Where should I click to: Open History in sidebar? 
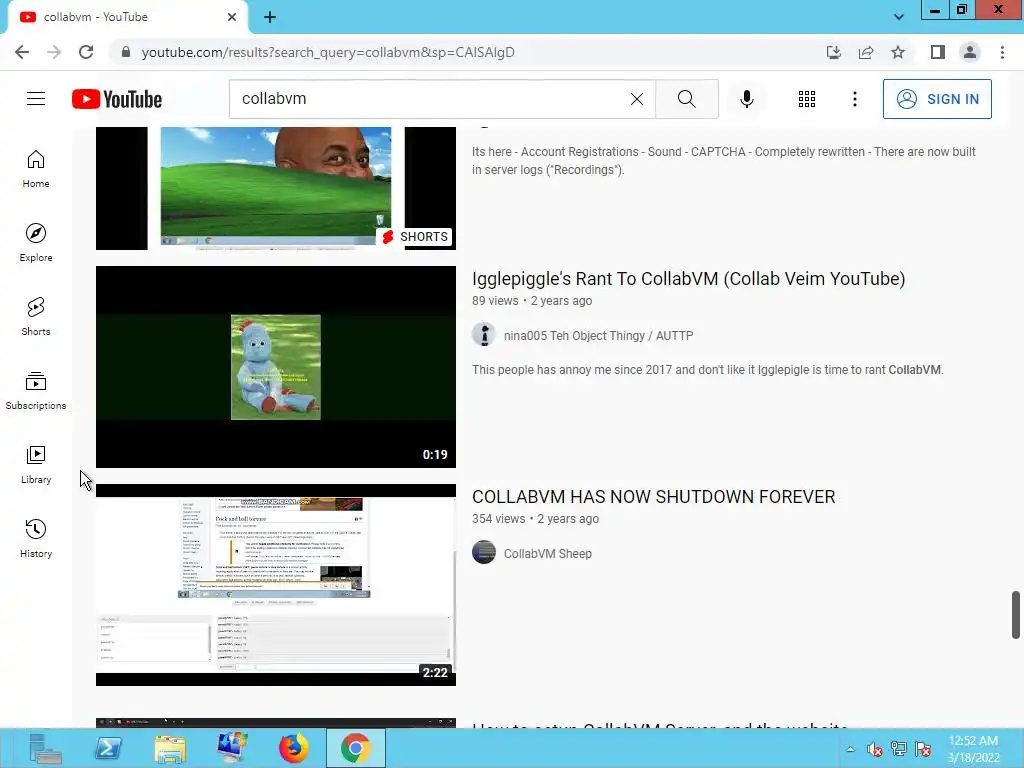(36, 539)
